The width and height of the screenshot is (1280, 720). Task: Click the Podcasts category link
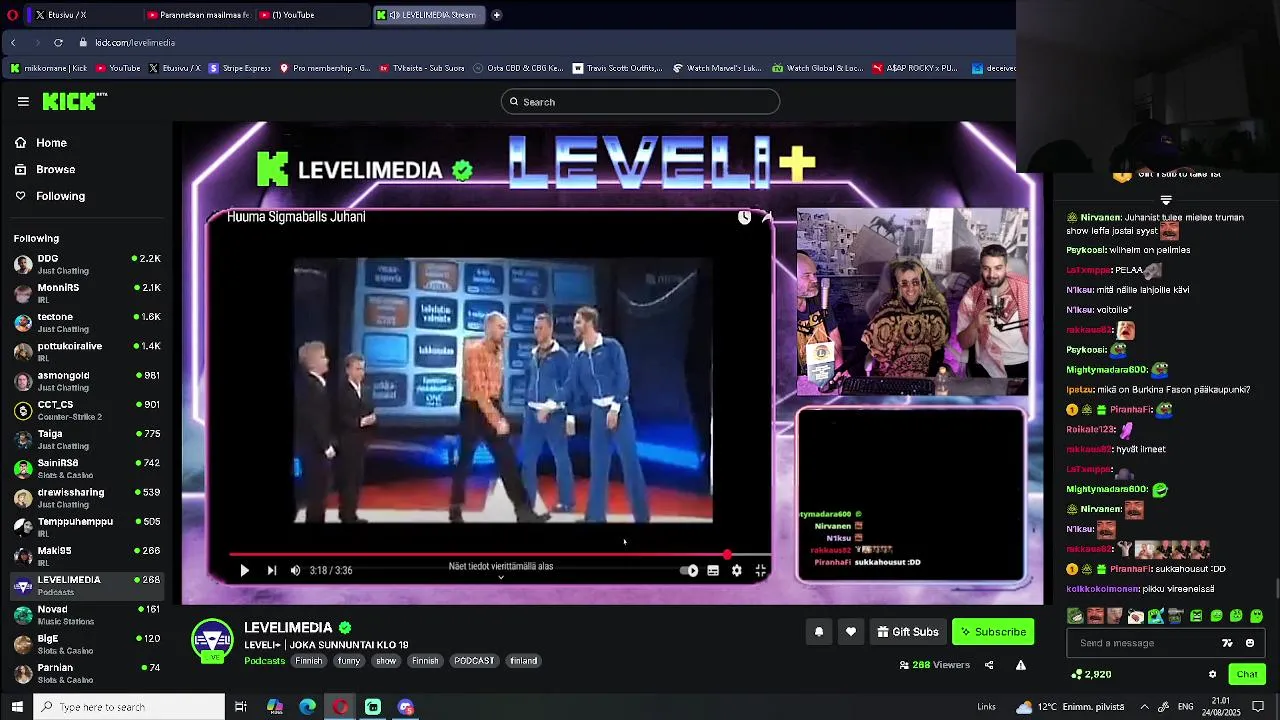click(265, 661)
